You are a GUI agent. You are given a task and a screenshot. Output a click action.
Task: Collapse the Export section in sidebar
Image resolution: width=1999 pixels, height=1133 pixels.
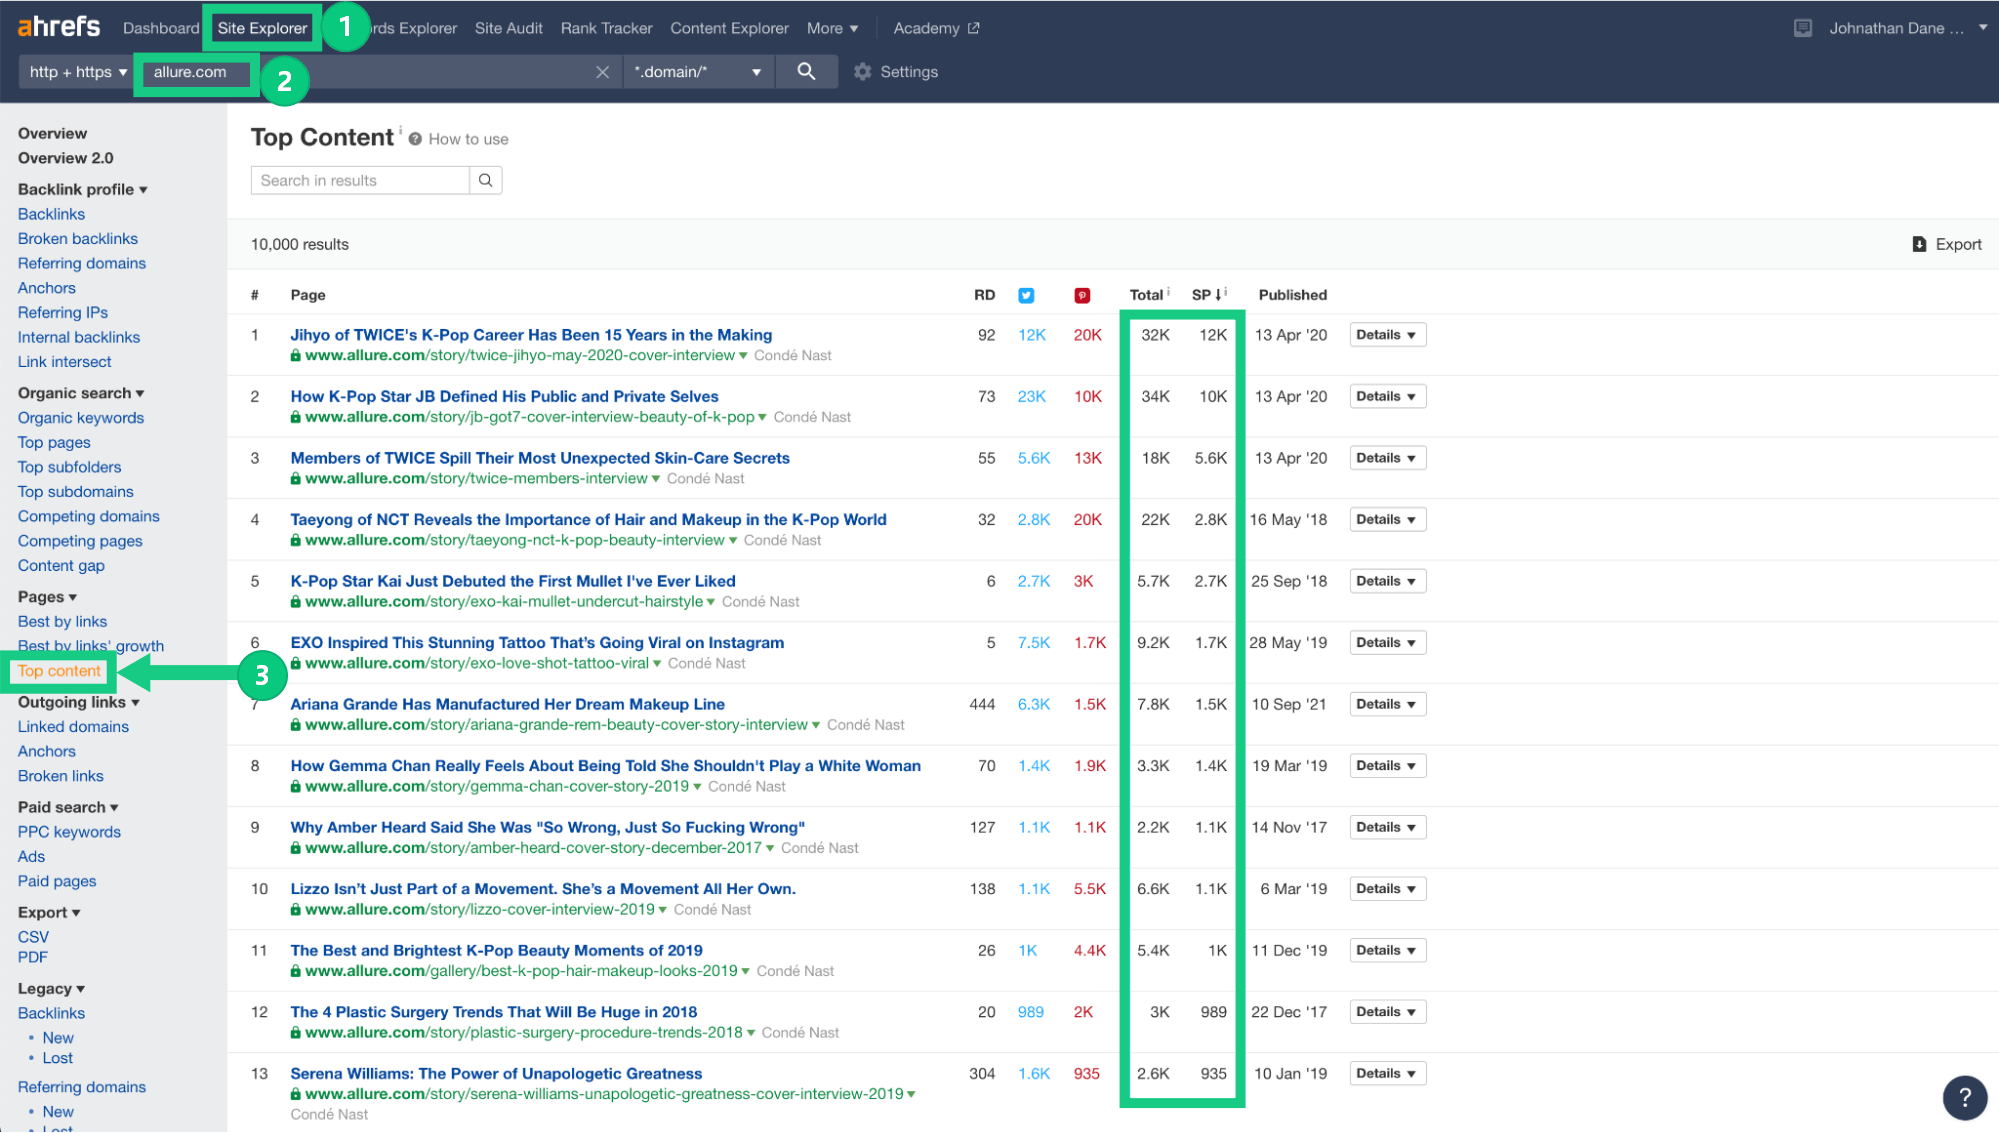(x=49, y=912)
